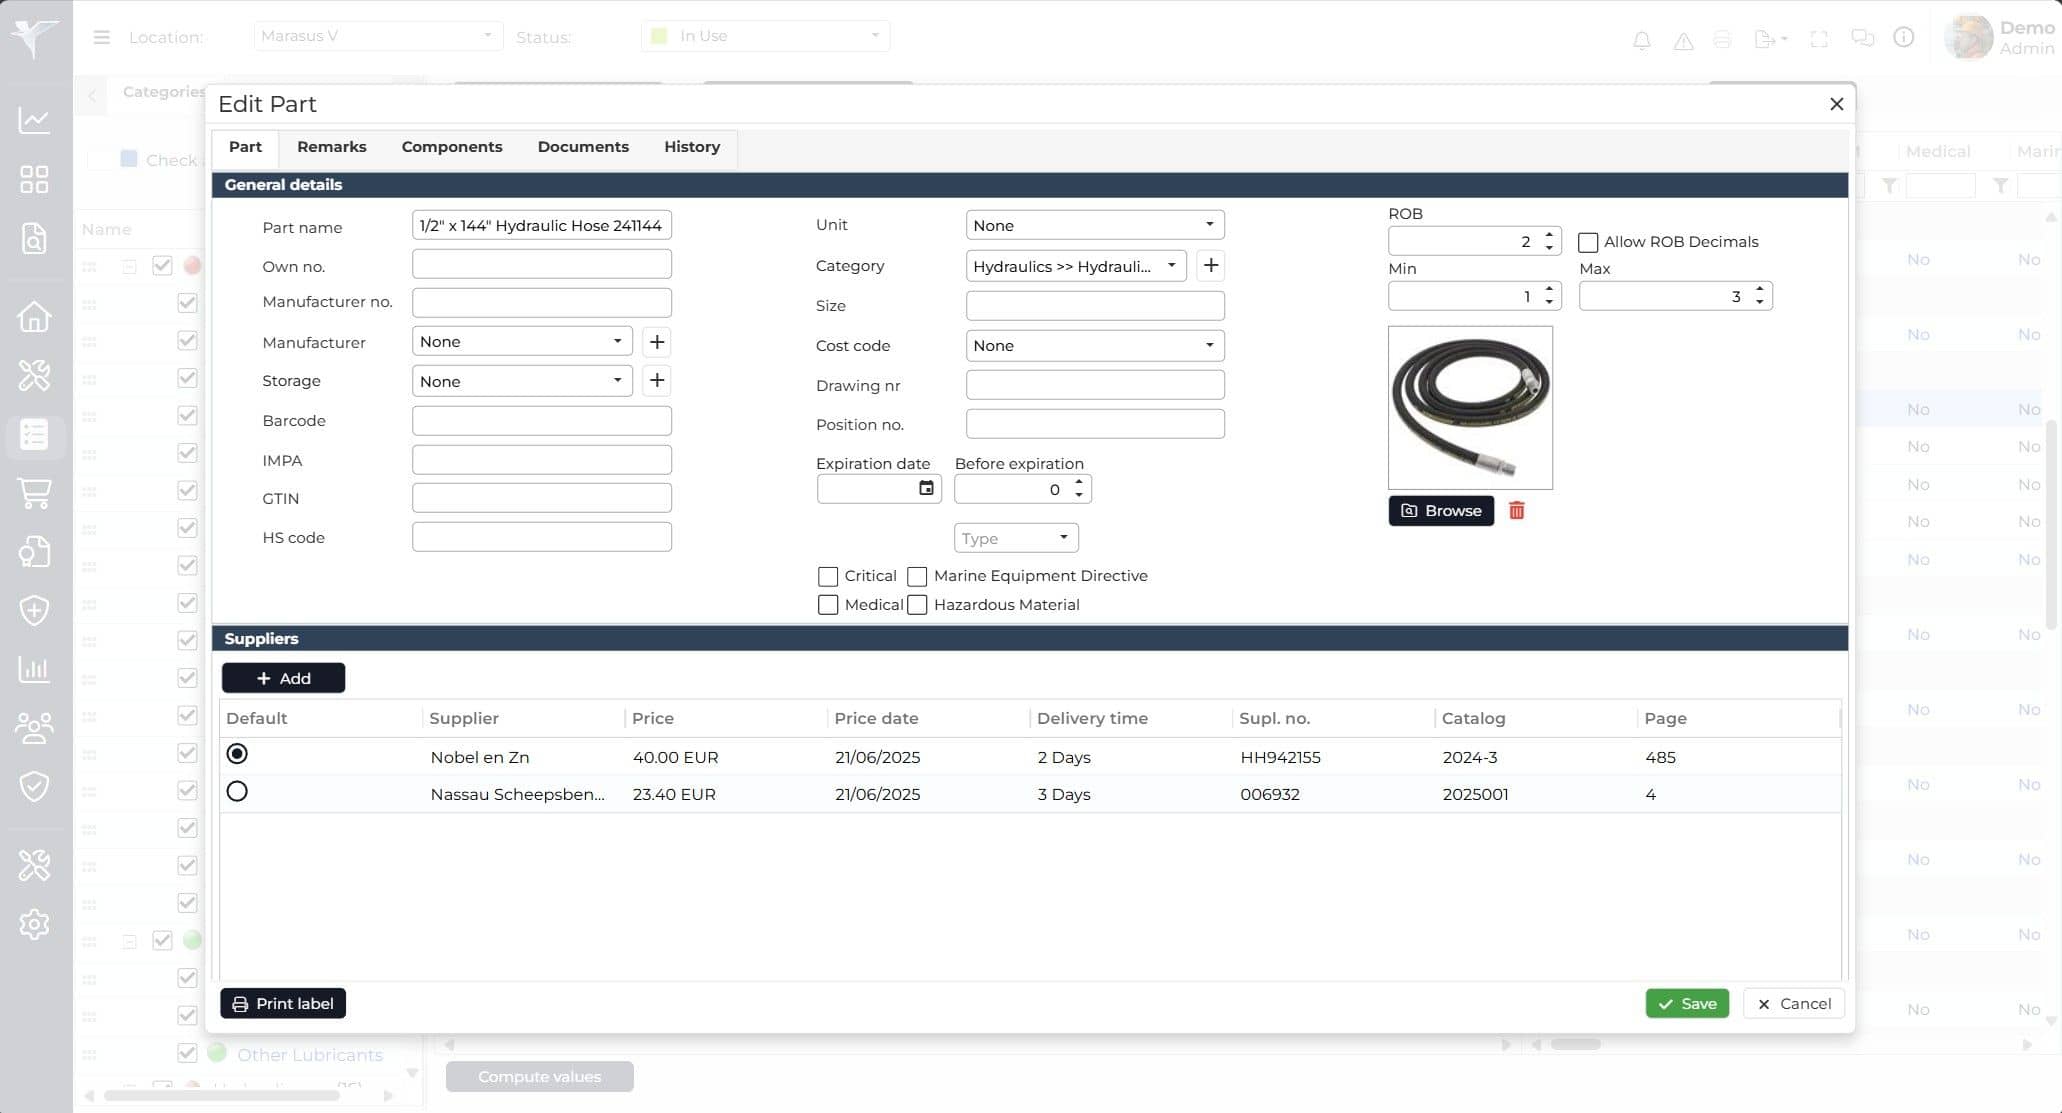Go to the home icon in sidebar
The width and height of the screenshot is (2062, 1113).
point(34,316)
